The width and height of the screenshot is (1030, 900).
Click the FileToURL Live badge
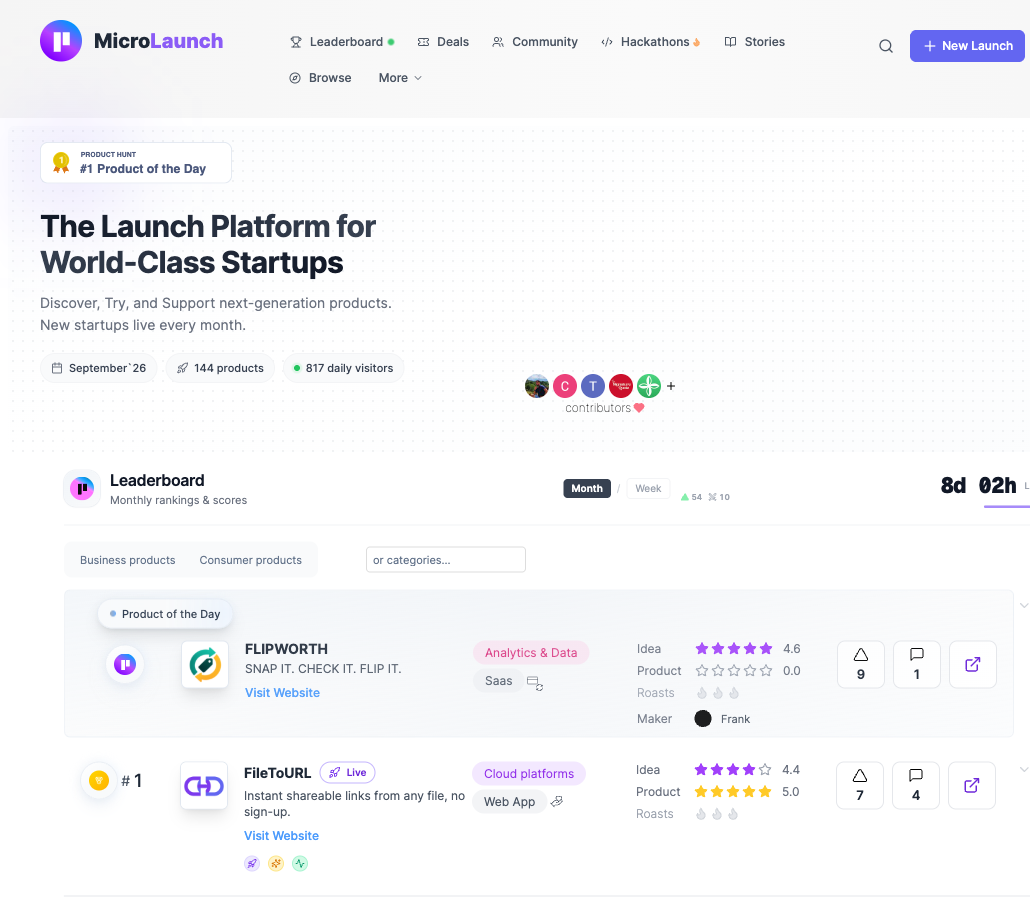point(347,773)
